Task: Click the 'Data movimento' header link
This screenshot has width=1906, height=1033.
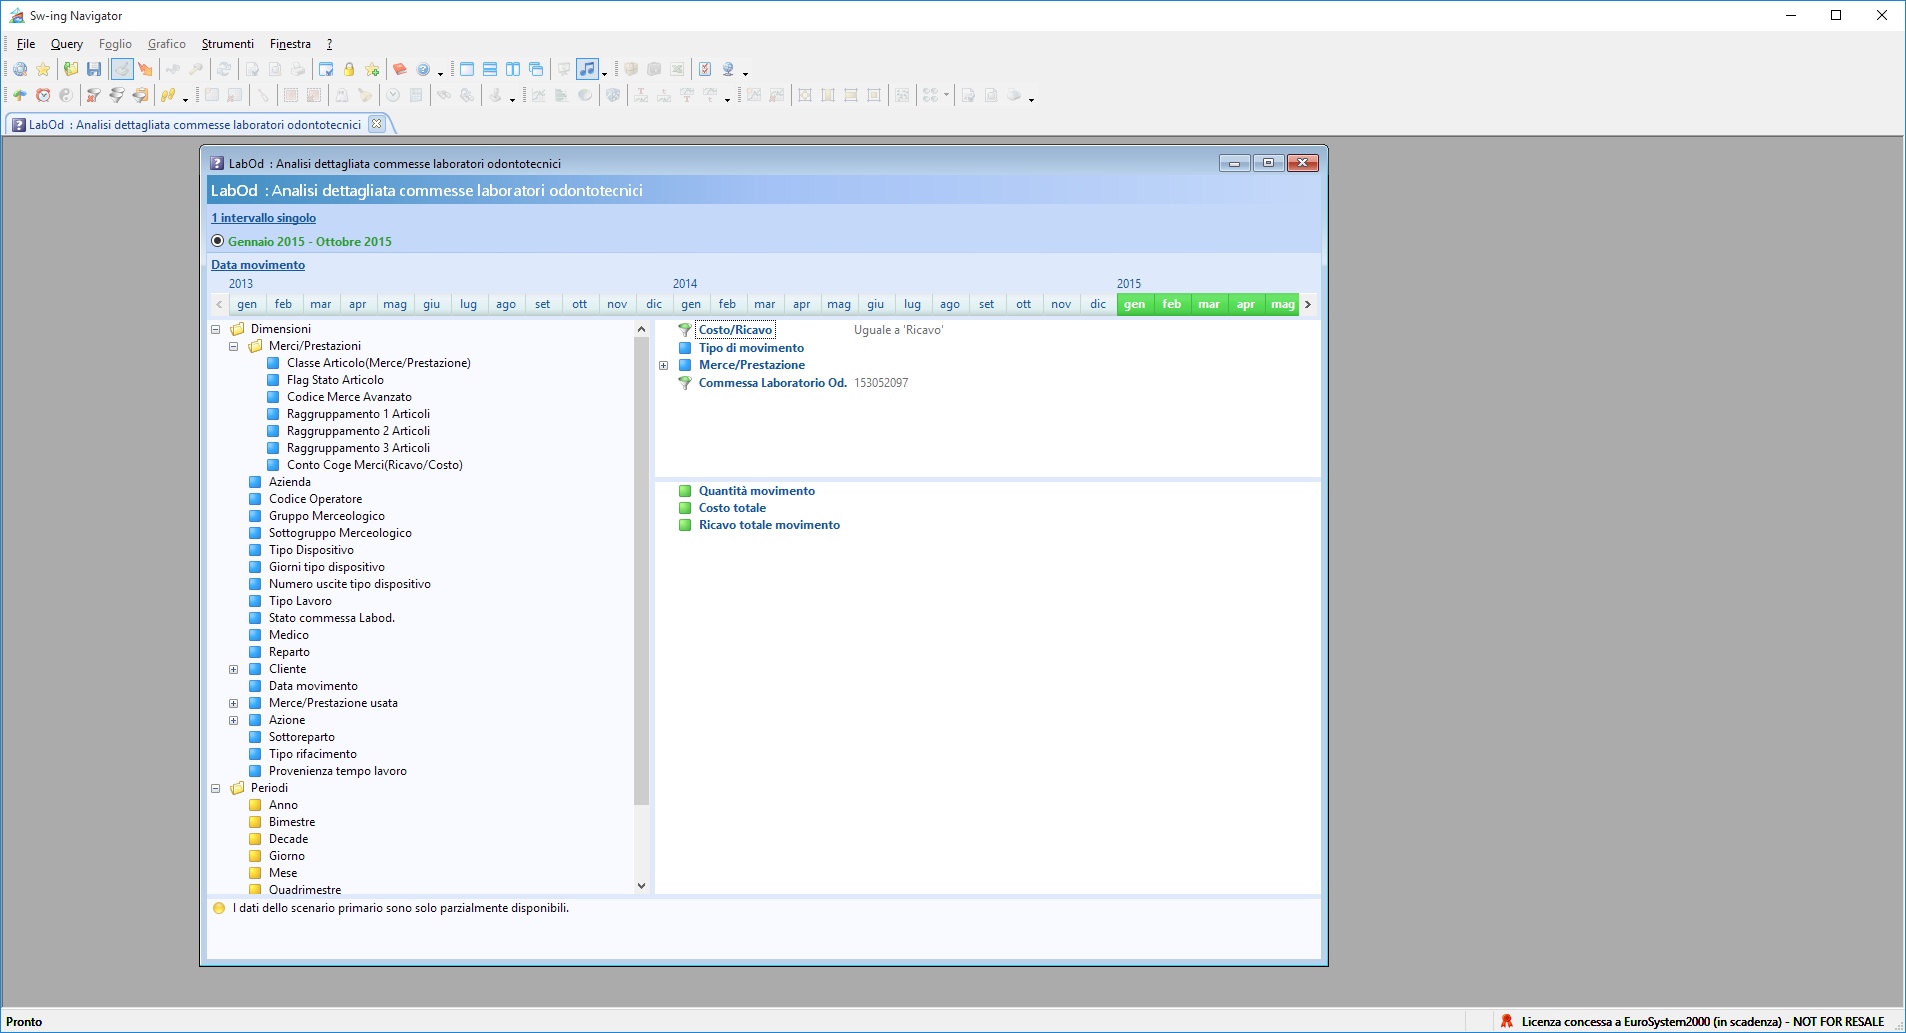Action: (x=258, y=265)
